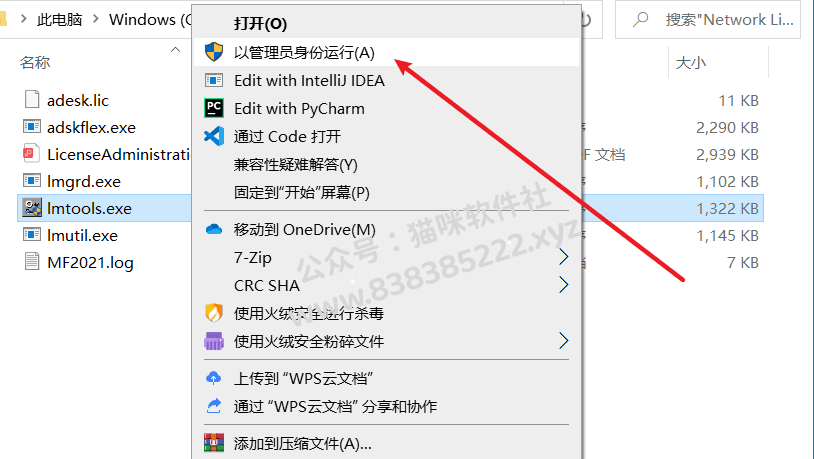
Task: Click the VS Code icon in menu
Action: [214, 136]
